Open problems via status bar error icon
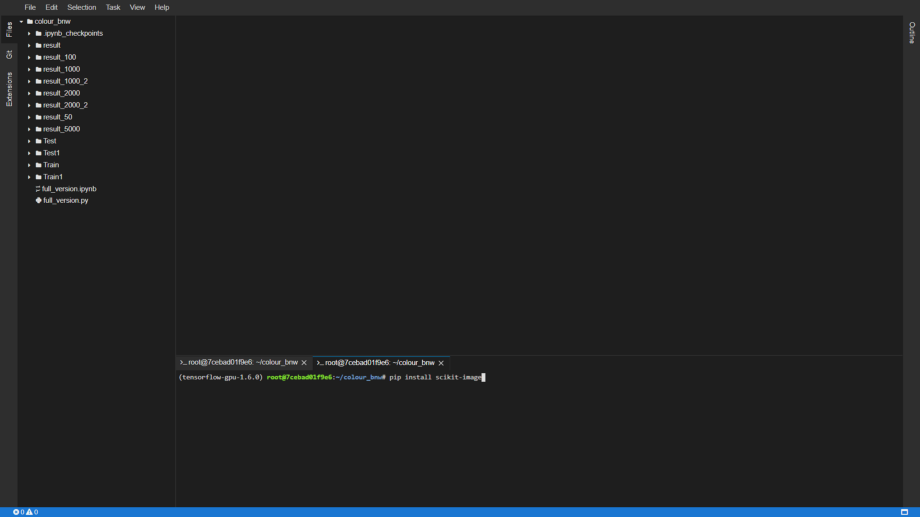The image size is (920, 517). (x=16, y=512)
